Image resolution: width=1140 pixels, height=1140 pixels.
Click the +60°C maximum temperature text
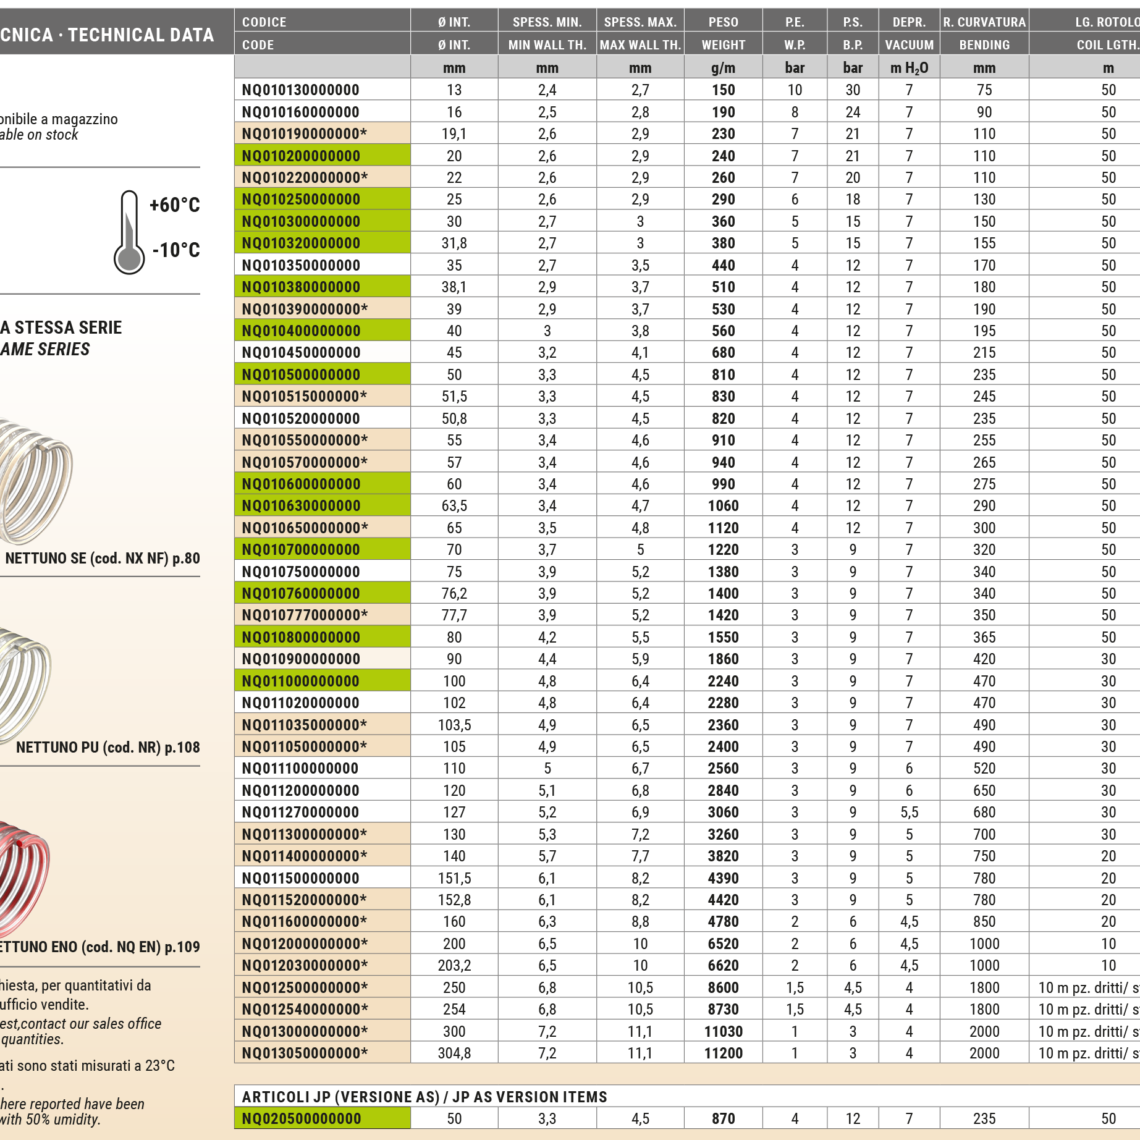pyautogui.click(x=175, y=206)
